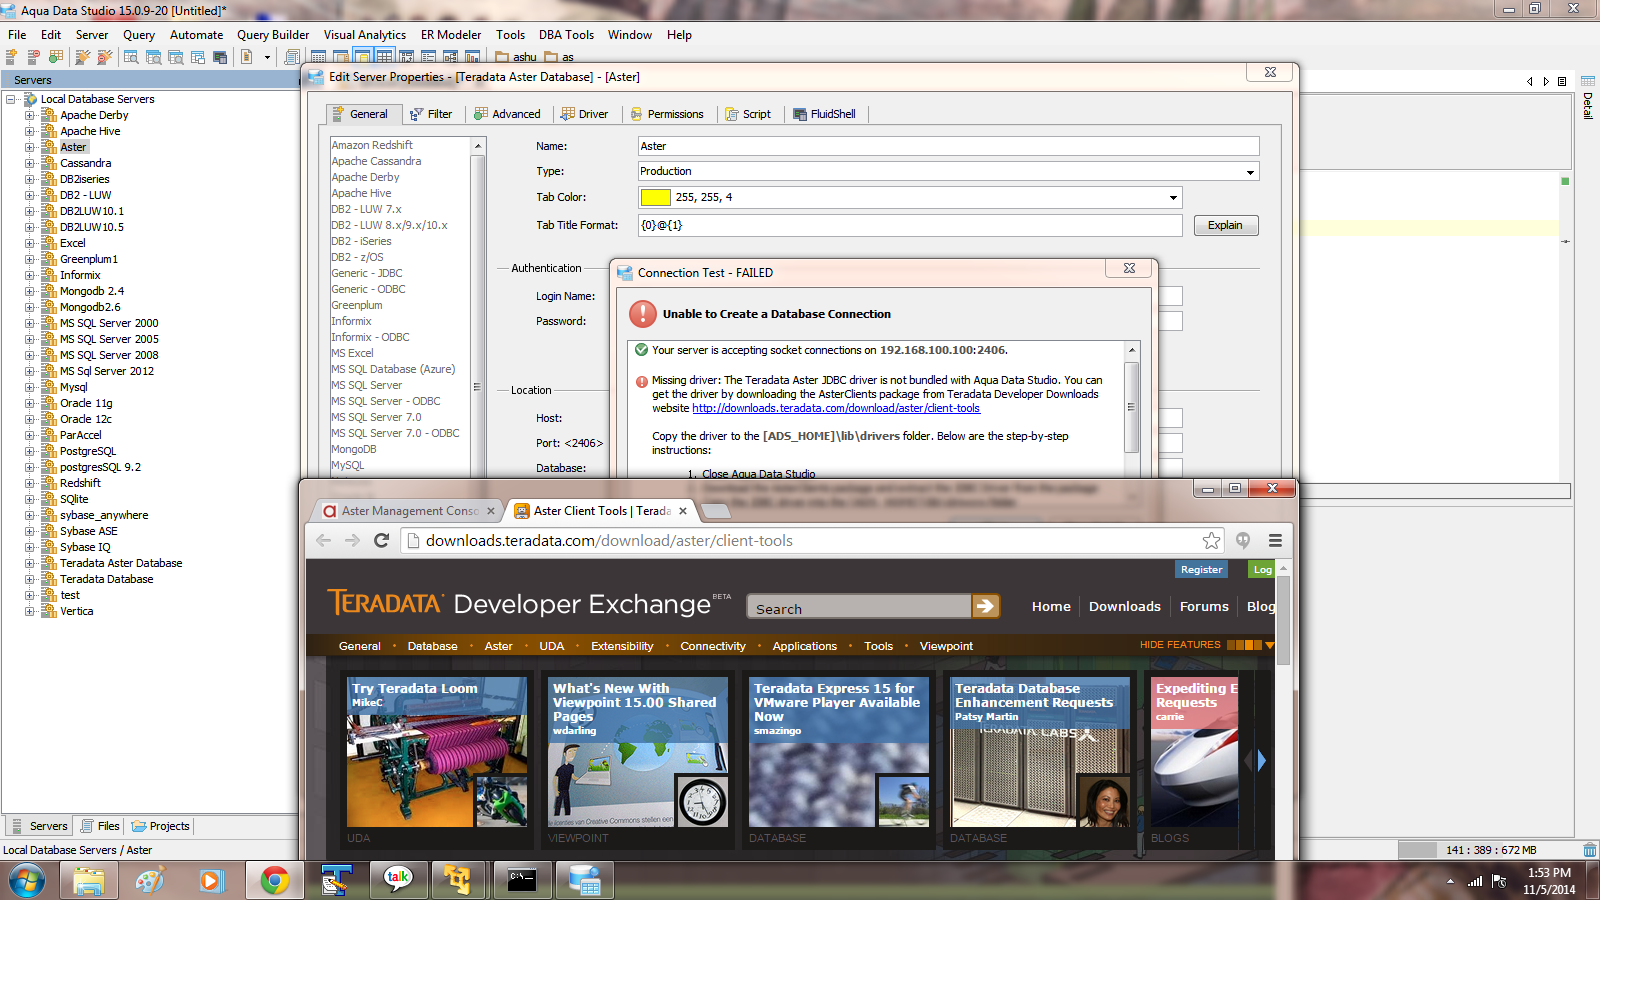The width and height of the screenshot is (1638, 1006).
Task: Open the Visual Analytics menu
Action: pyautogui.click(x=365, y=35)
